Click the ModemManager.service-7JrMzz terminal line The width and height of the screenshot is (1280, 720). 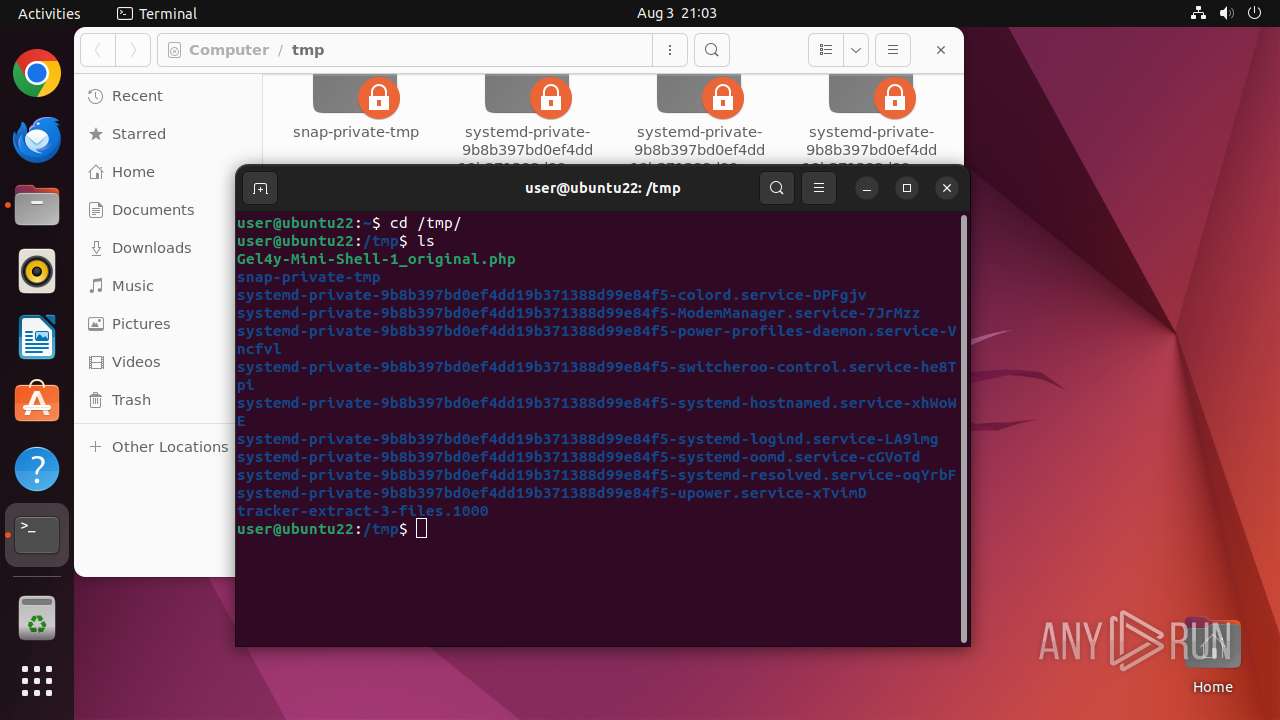point(578,313)
